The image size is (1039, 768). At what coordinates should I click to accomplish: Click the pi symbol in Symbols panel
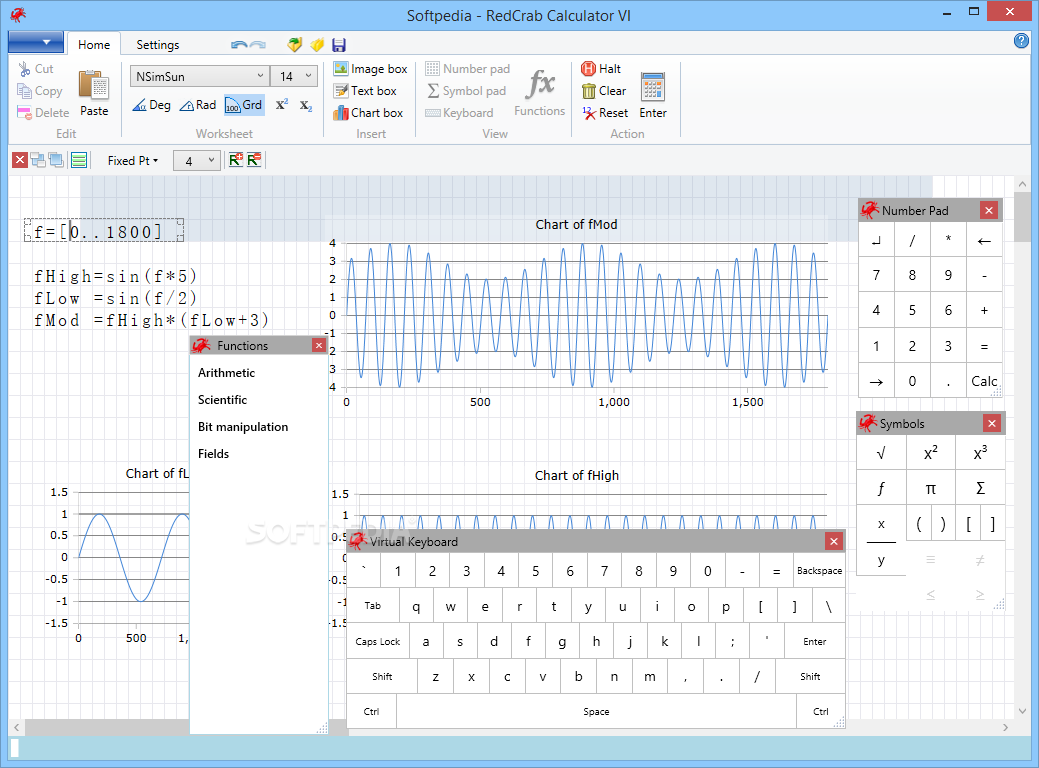[x=930, y=488]
